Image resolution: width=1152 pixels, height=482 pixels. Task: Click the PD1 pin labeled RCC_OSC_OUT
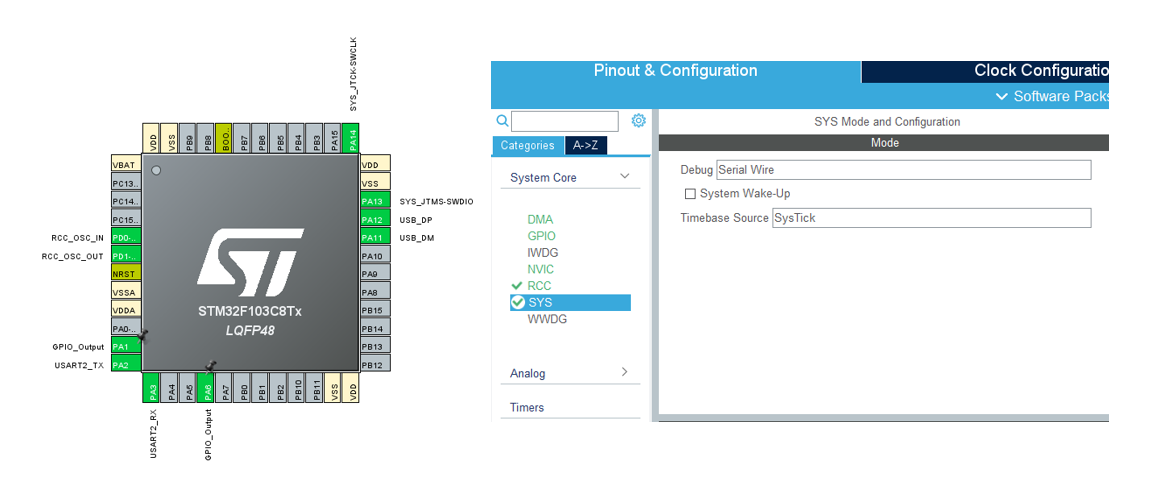126,256
